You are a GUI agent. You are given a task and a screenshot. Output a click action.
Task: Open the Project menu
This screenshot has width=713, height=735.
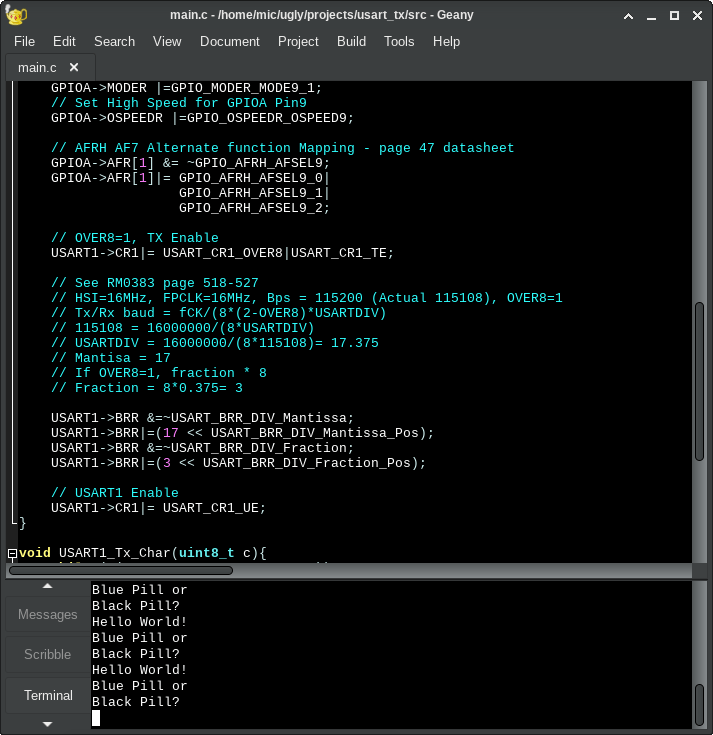point(298,41)
